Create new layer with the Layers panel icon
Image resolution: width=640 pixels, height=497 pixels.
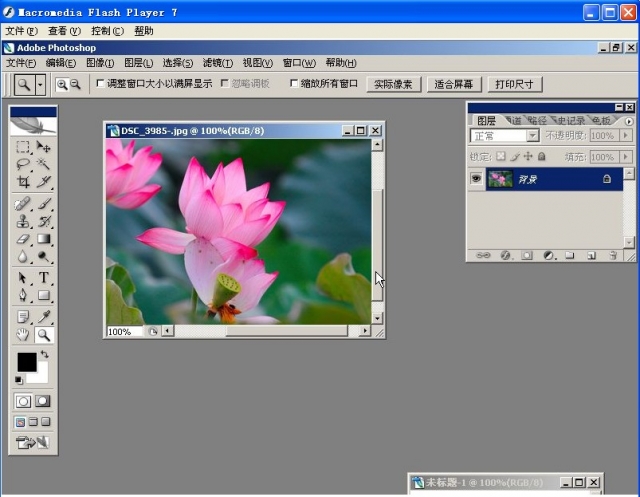(x=590, y=255)
